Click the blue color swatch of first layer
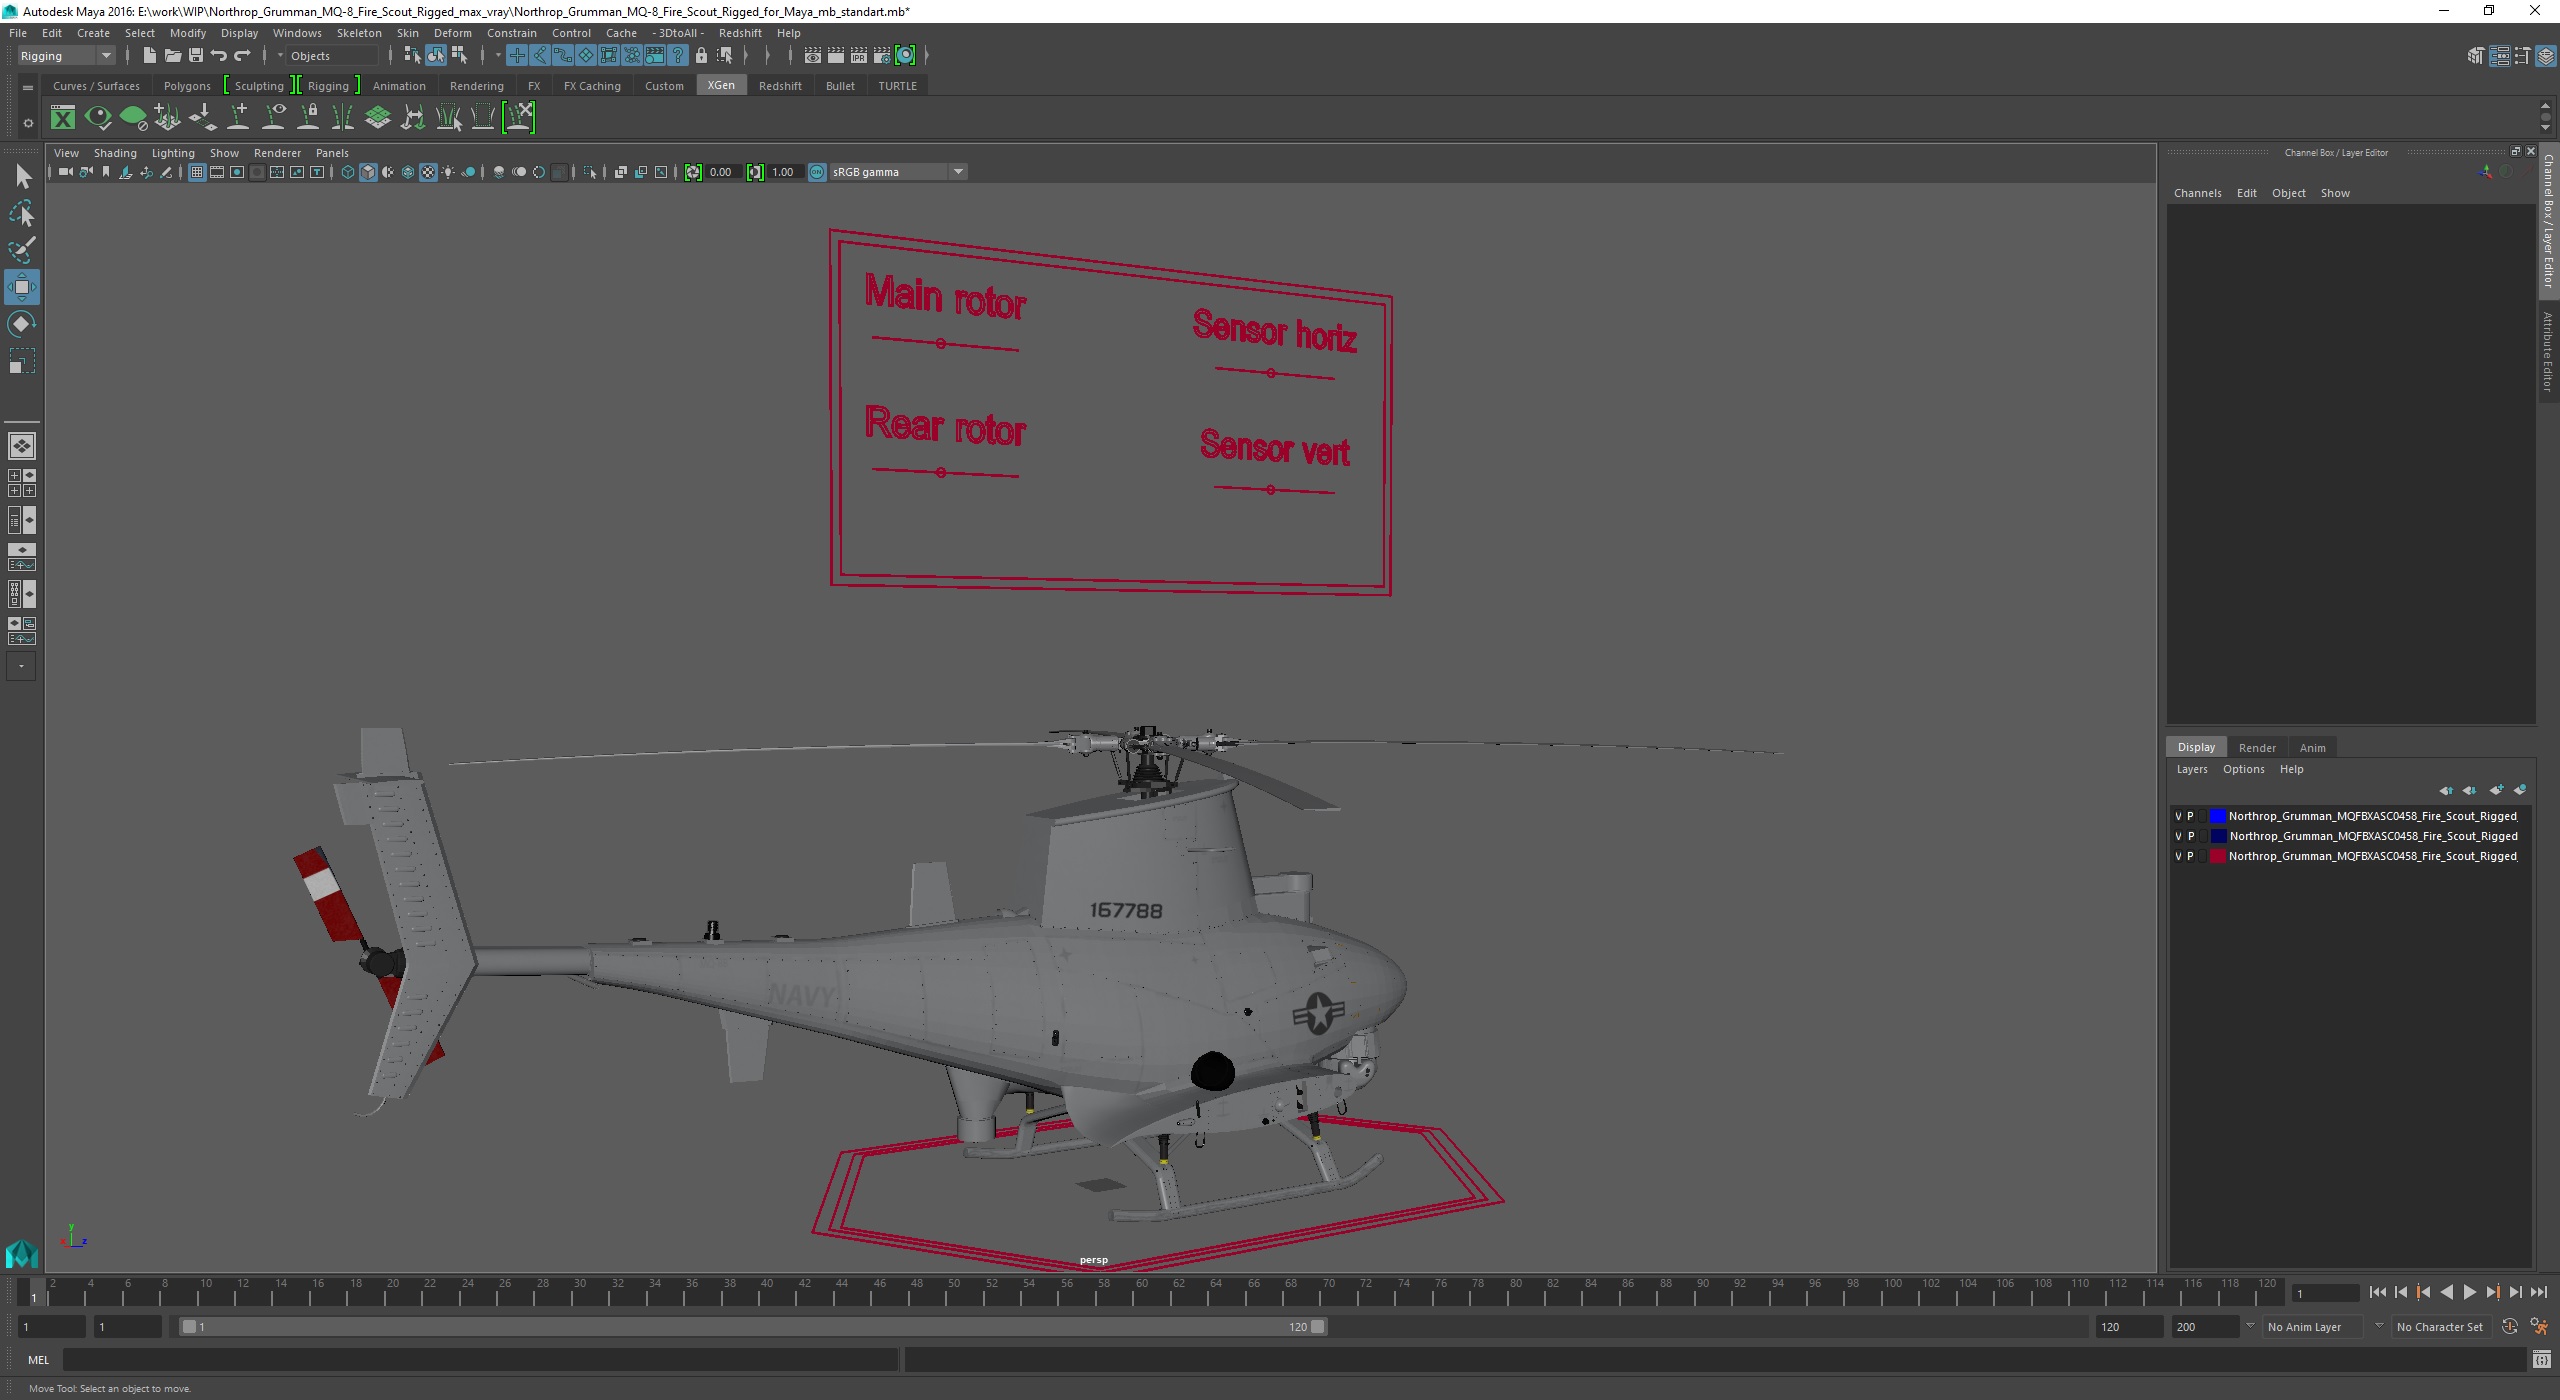 pos(2217,816)
